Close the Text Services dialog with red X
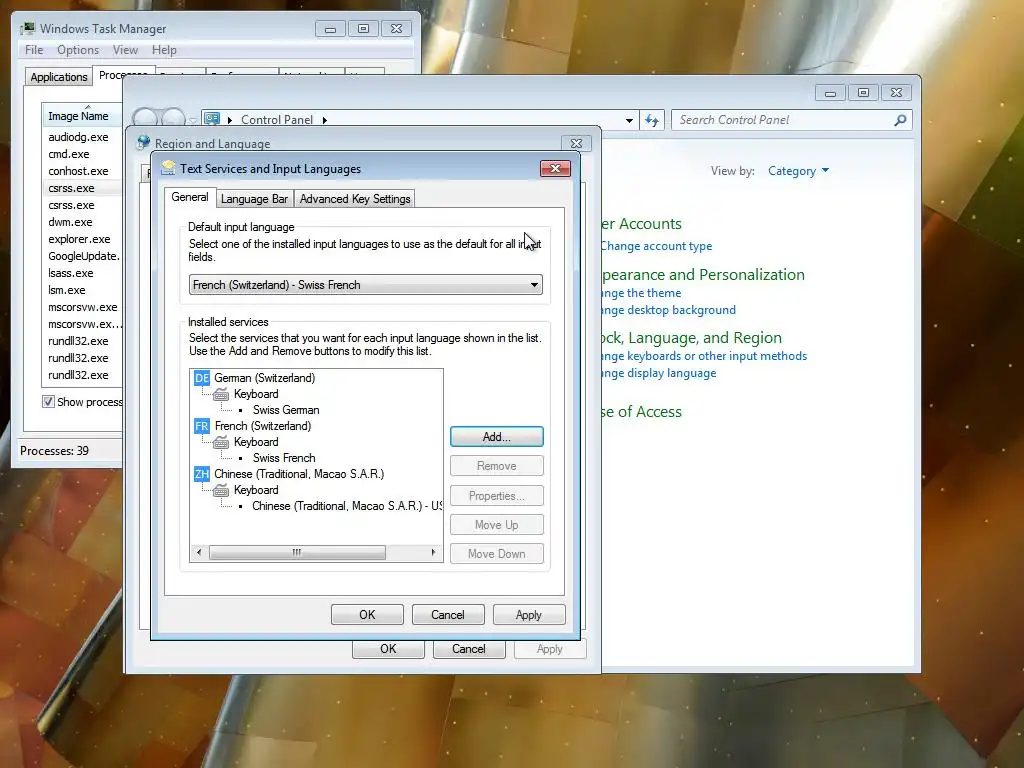This screenshot has height=768, width=1024. pos(555,168)
